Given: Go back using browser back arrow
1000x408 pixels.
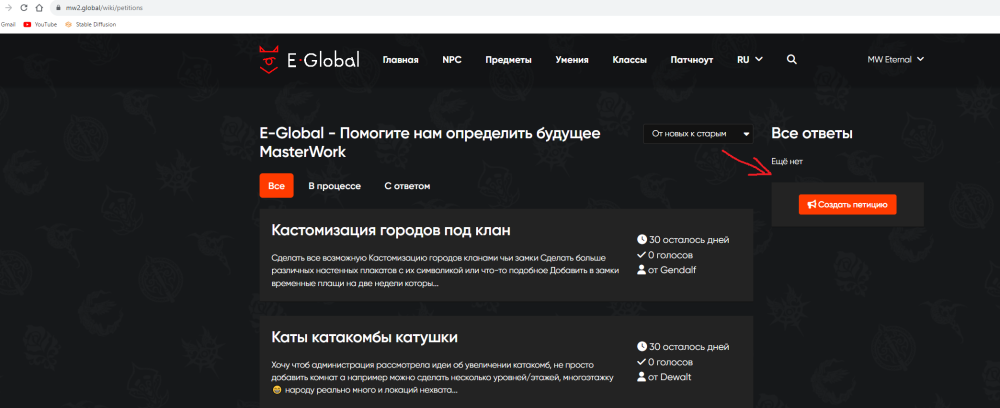Looking at the screenshot, I should pyautogui.click(x=8, y=7).
